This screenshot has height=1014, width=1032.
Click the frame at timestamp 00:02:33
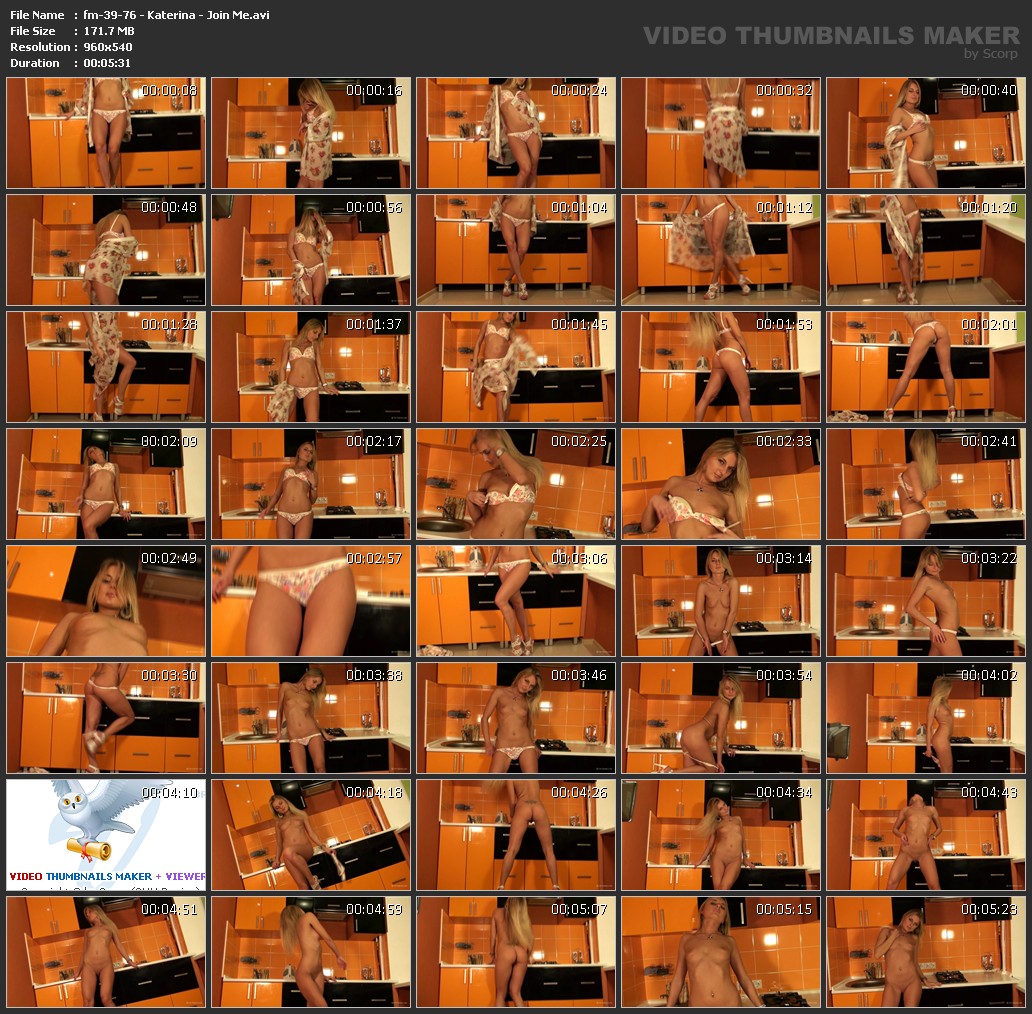pyautogui.click(x=721, y=484)
